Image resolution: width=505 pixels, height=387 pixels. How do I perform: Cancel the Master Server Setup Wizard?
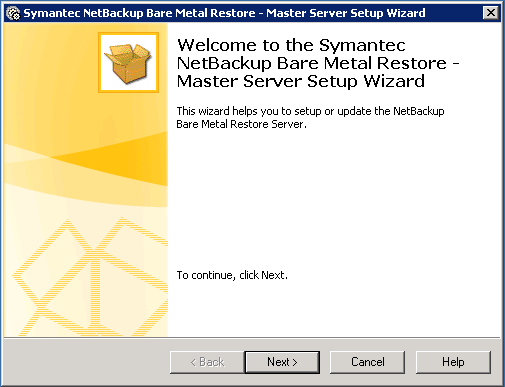(367, 362)
